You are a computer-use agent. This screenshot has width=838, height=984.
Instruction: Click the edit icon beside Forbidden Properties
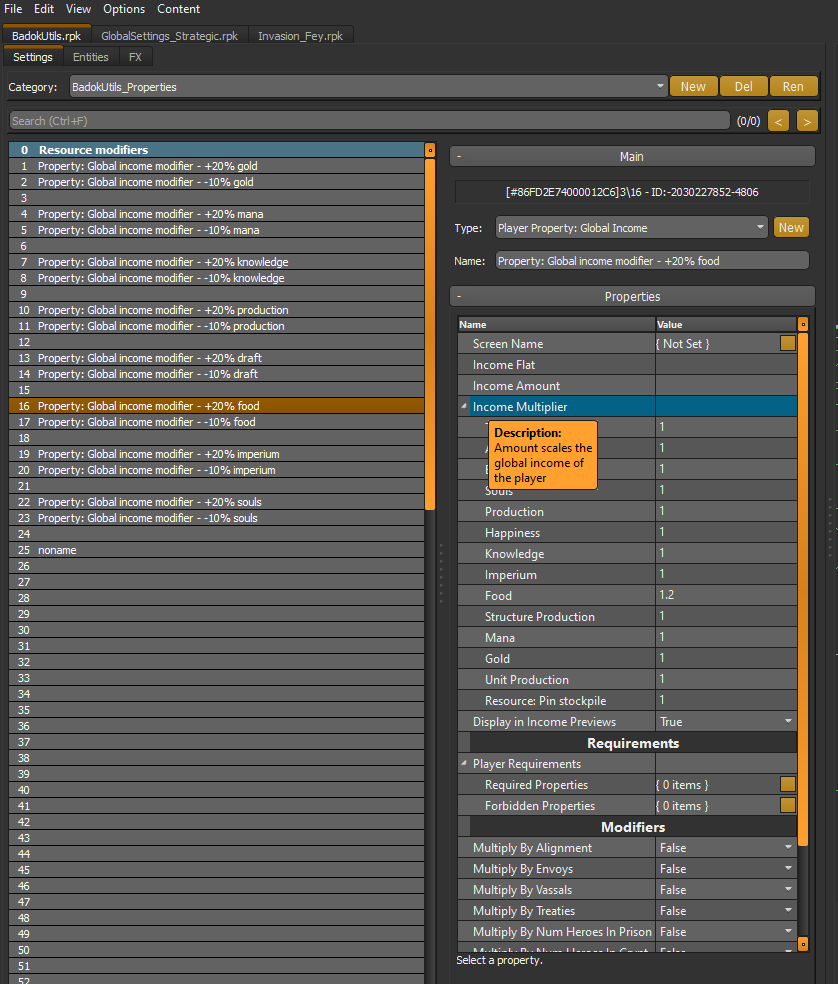pyautogui.click(x=788, y=805)
